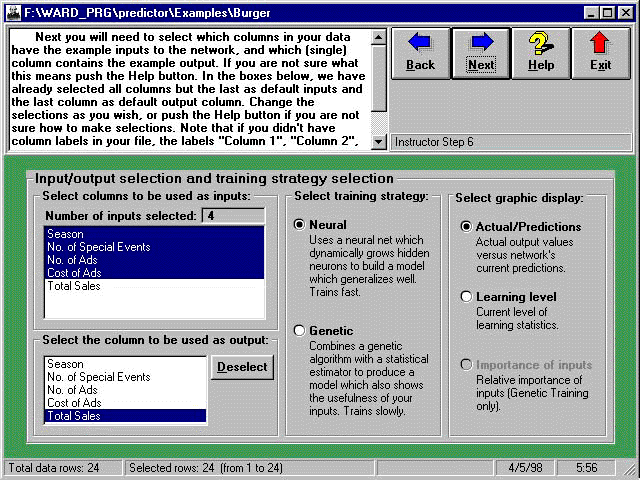Open Help with the question mark icon
The height and width of the screenshot is (480, 640).
[540, 53]
